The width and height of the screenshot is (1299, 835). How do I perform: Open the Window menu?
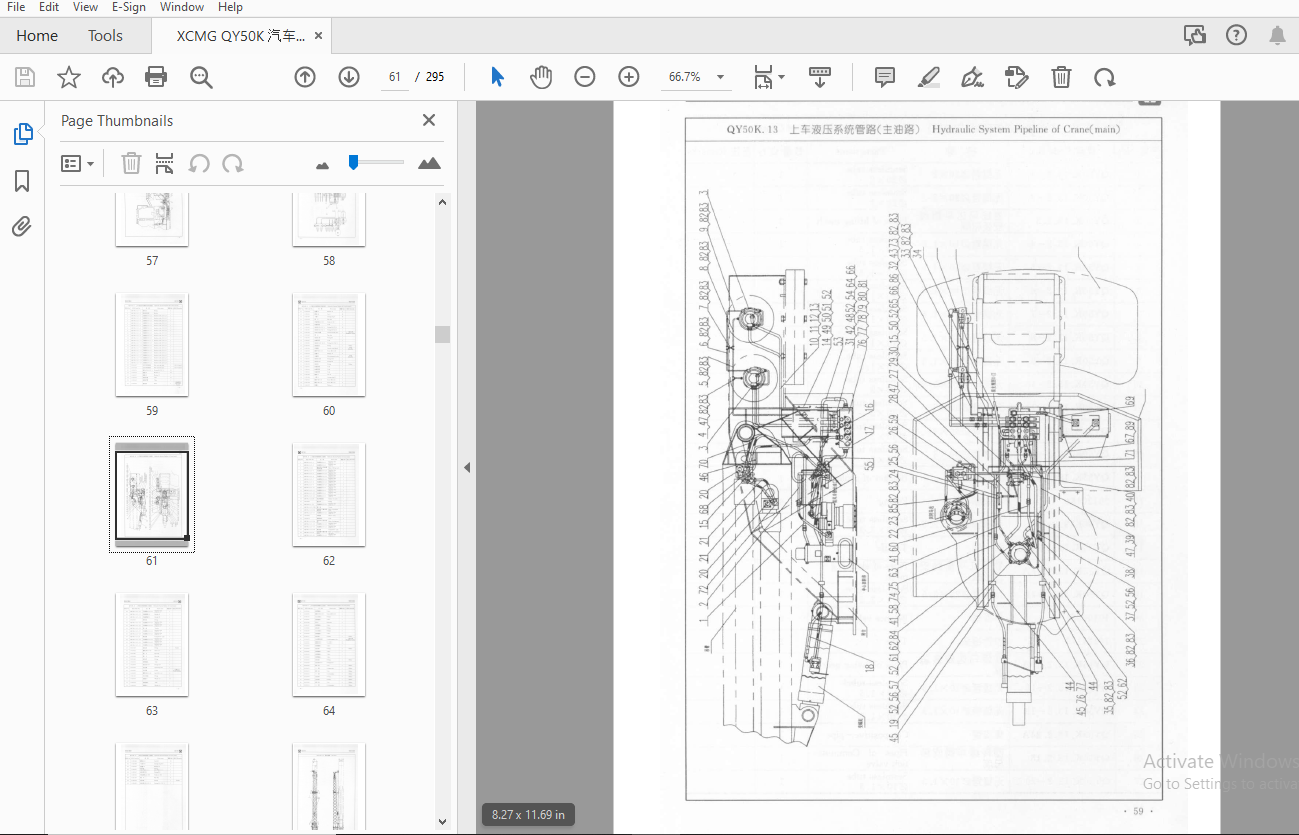(182, 7)
